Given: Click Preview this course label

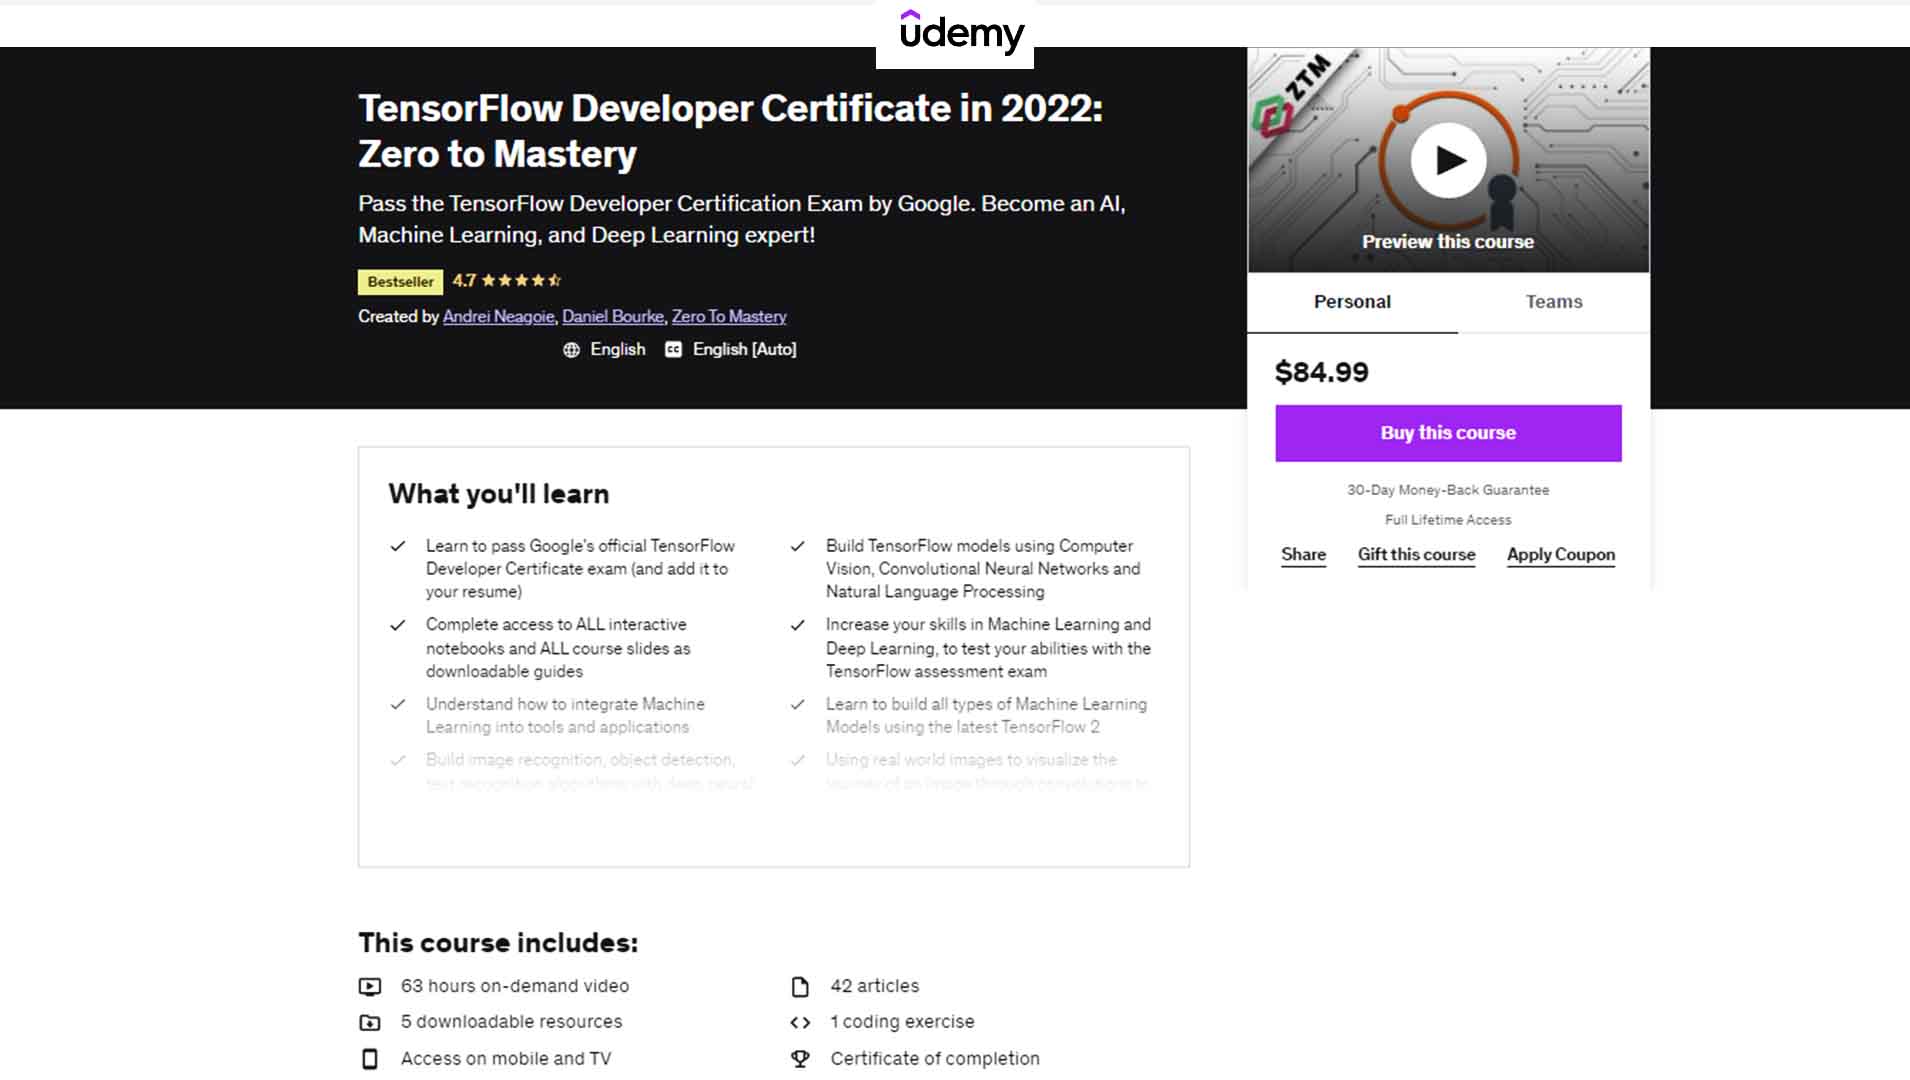Looking at the screenshot, I should coord(1448,242).
